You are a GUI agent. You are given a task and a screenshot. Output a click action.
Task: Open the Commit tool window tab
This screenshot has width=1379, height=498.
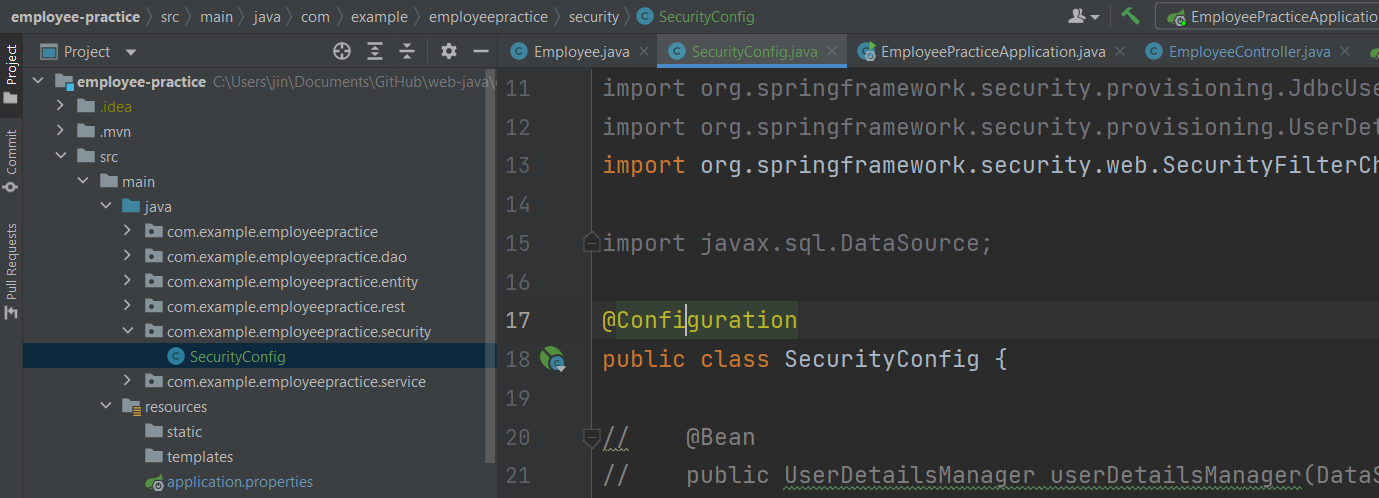tap(11, 160)
